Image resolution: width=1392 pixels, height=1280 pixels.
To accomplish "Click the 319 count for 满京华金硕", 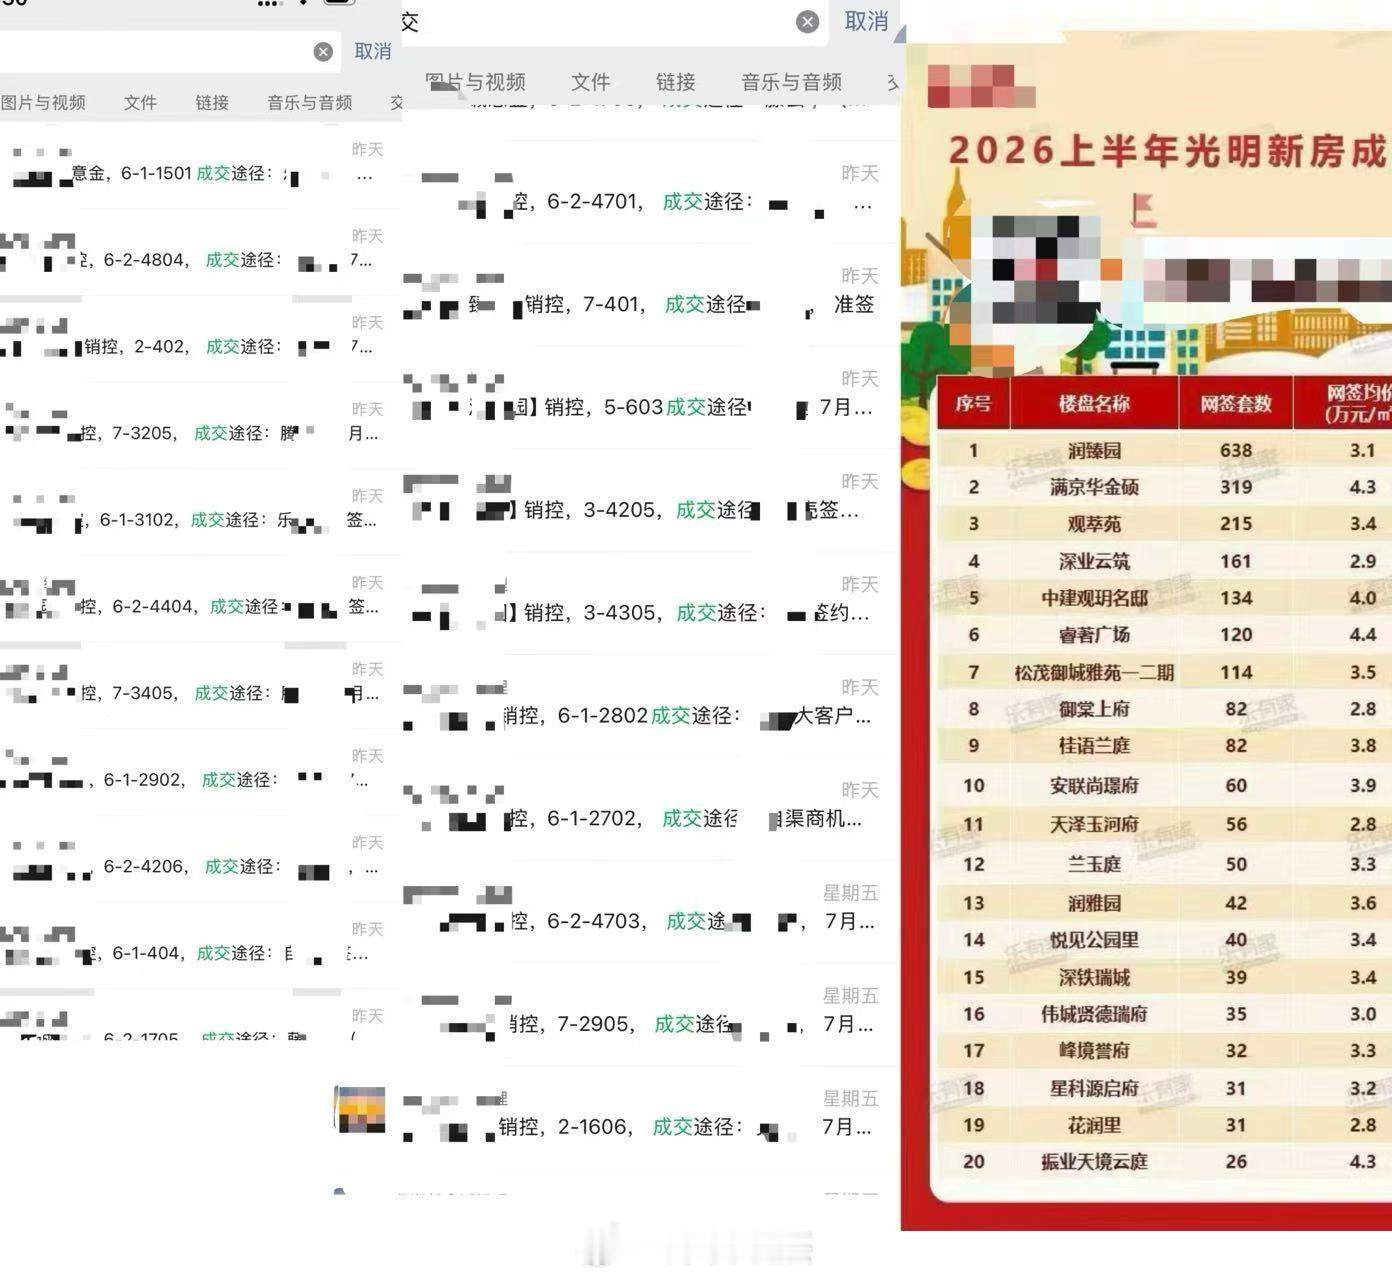I will click(x=1236, y=487).
